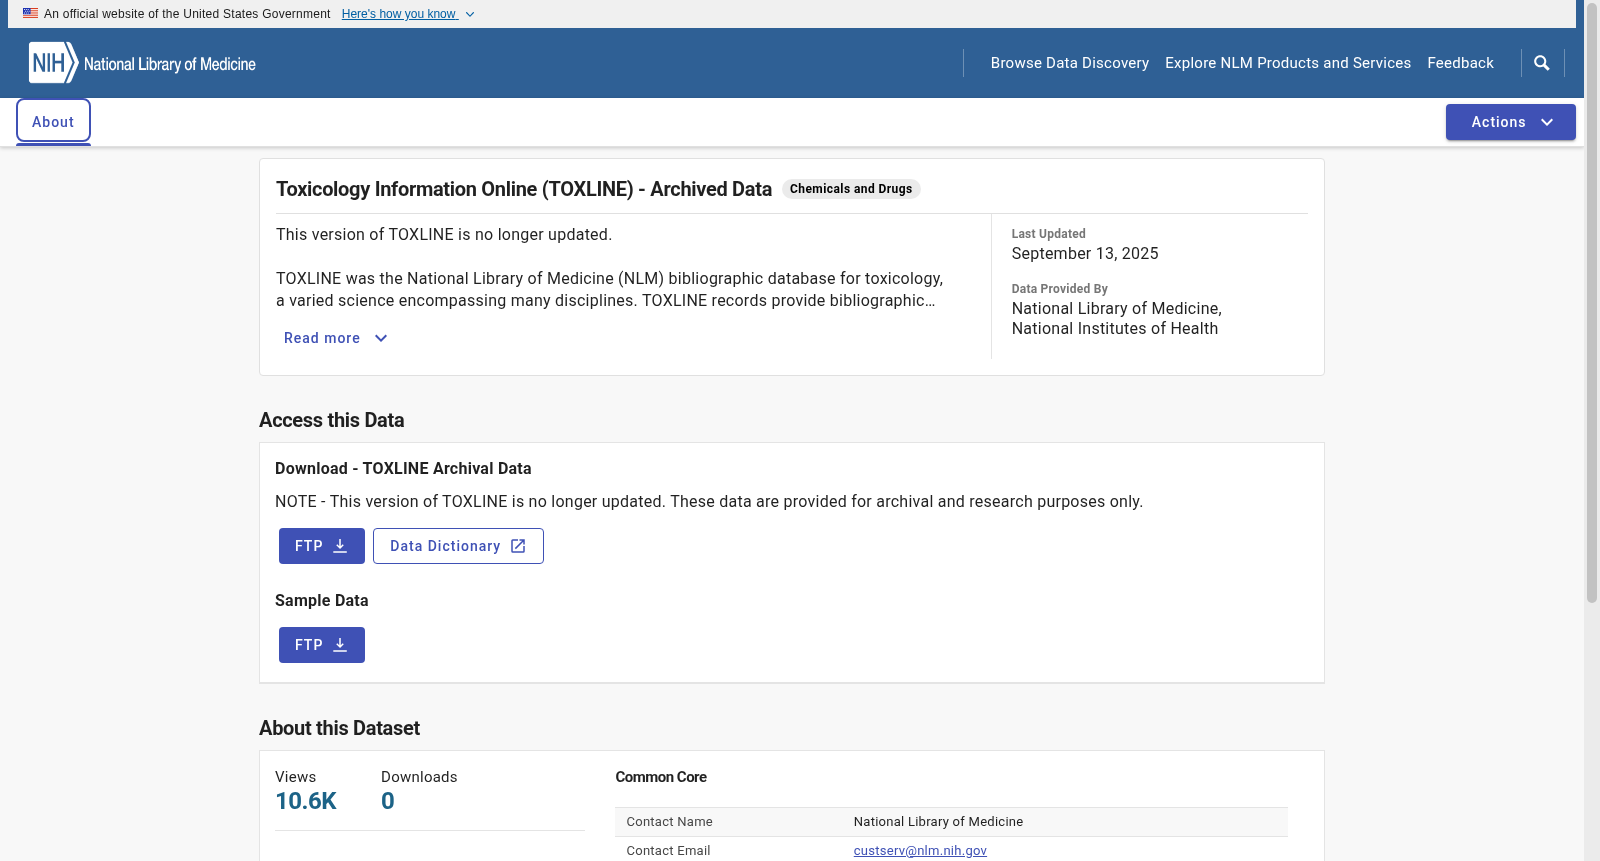Click the Chemicals and Drugs tag
Viewport: 1600px width, 861px height.
pyautogui.click(x=851, y=189)
